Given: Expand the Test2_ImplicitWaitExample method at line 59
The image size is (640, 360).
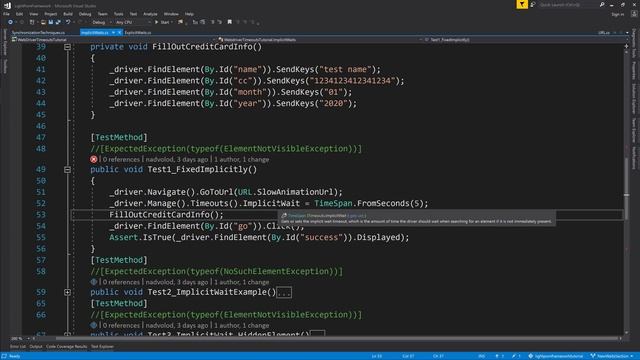Looking at the screenshot, I should tap(67, 292).
